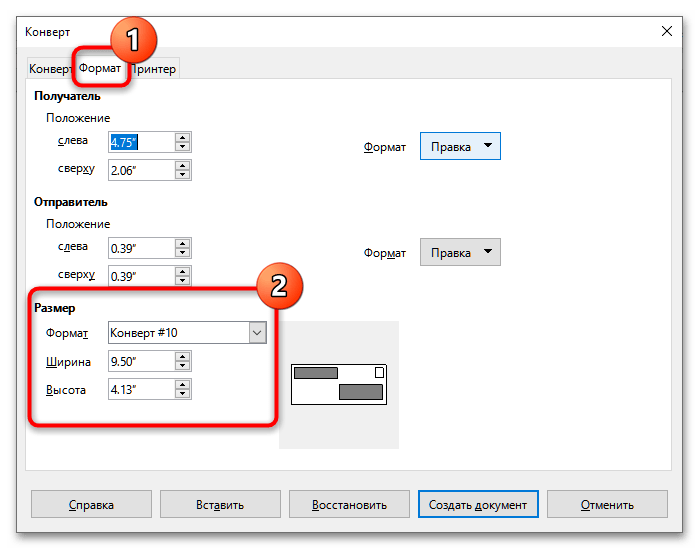Switch to the Конверт tab
The image size is (699, 549).
(x=50, y=69)
